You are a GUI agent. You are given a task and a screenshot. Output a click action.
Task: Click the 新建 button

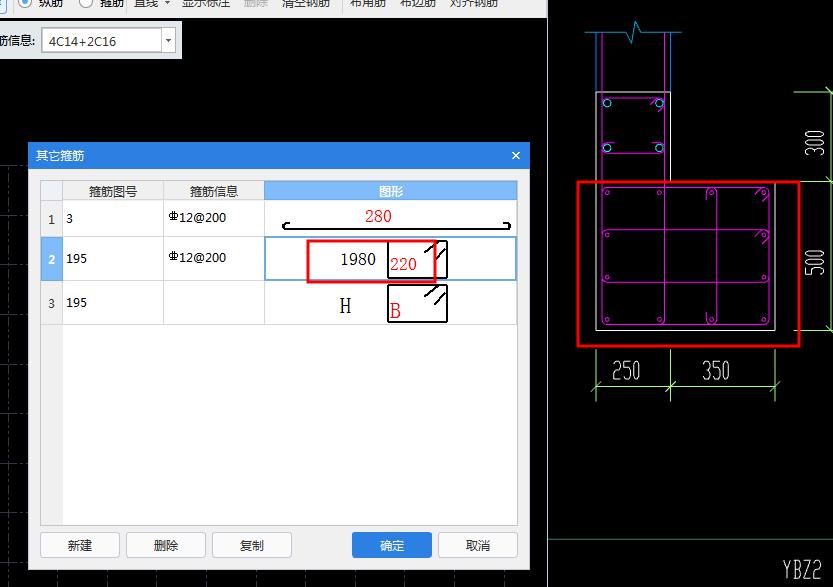pos(80,545)
